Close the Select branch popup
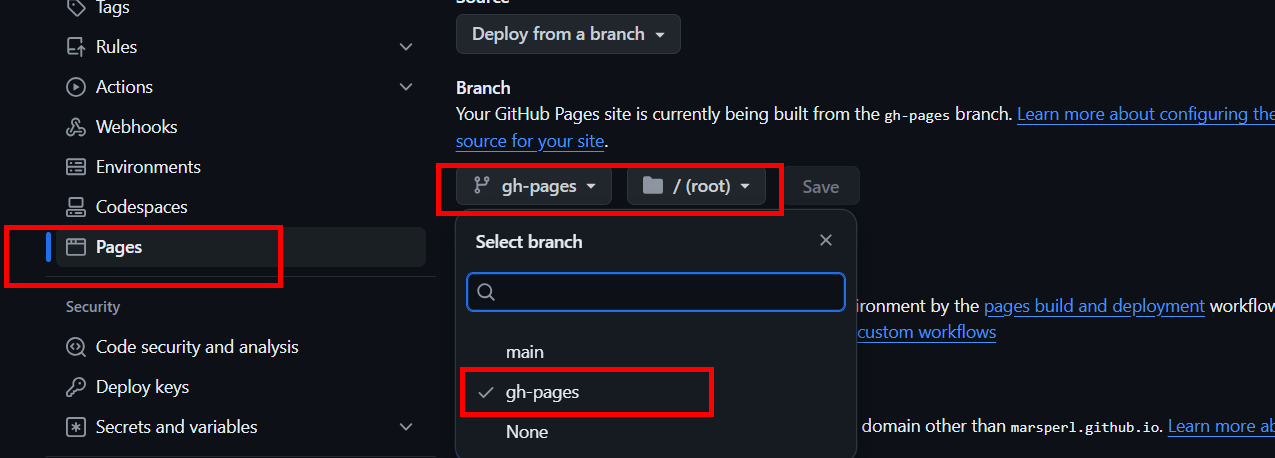This screenshot has height=458, width=1275. click(x=826, y=240)
